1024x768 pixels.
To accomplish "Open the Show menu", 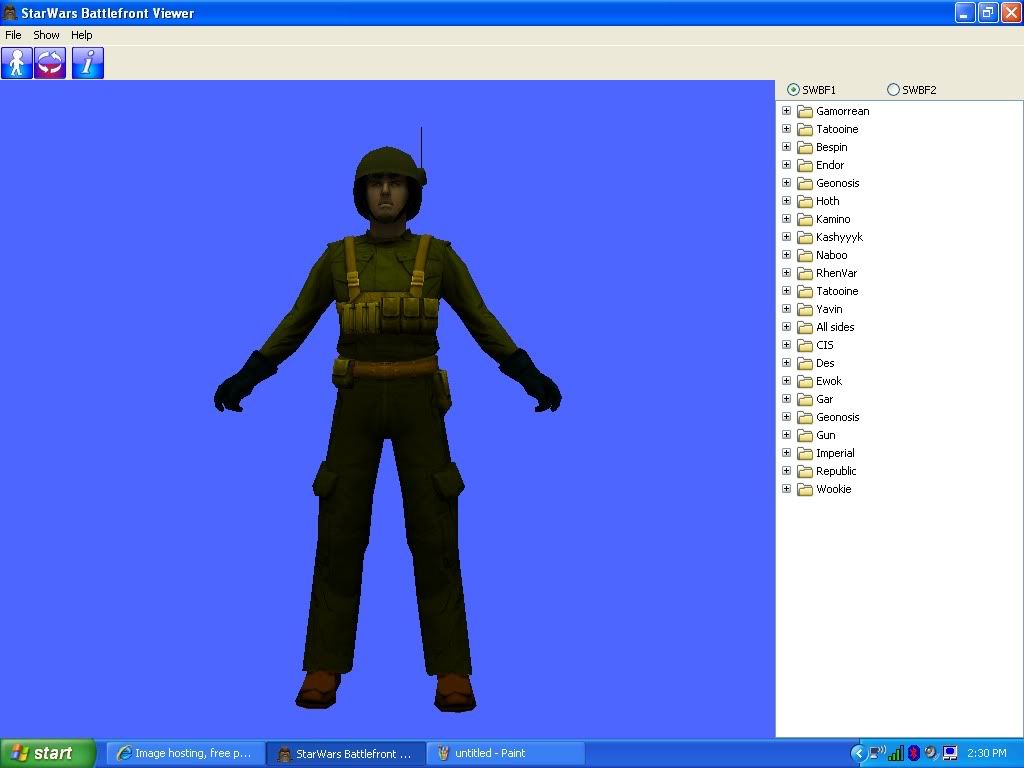I will [x=46, y=35].
